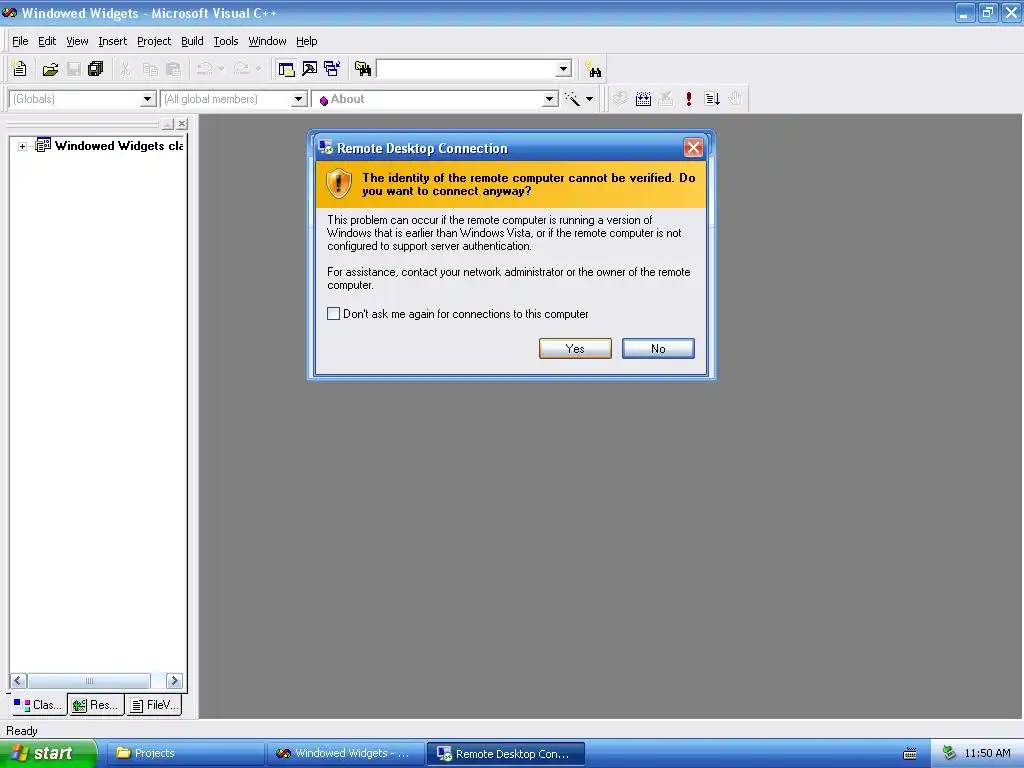Click the 11:50 AM clock
The image size is (1024, 768).
(987, 754)
